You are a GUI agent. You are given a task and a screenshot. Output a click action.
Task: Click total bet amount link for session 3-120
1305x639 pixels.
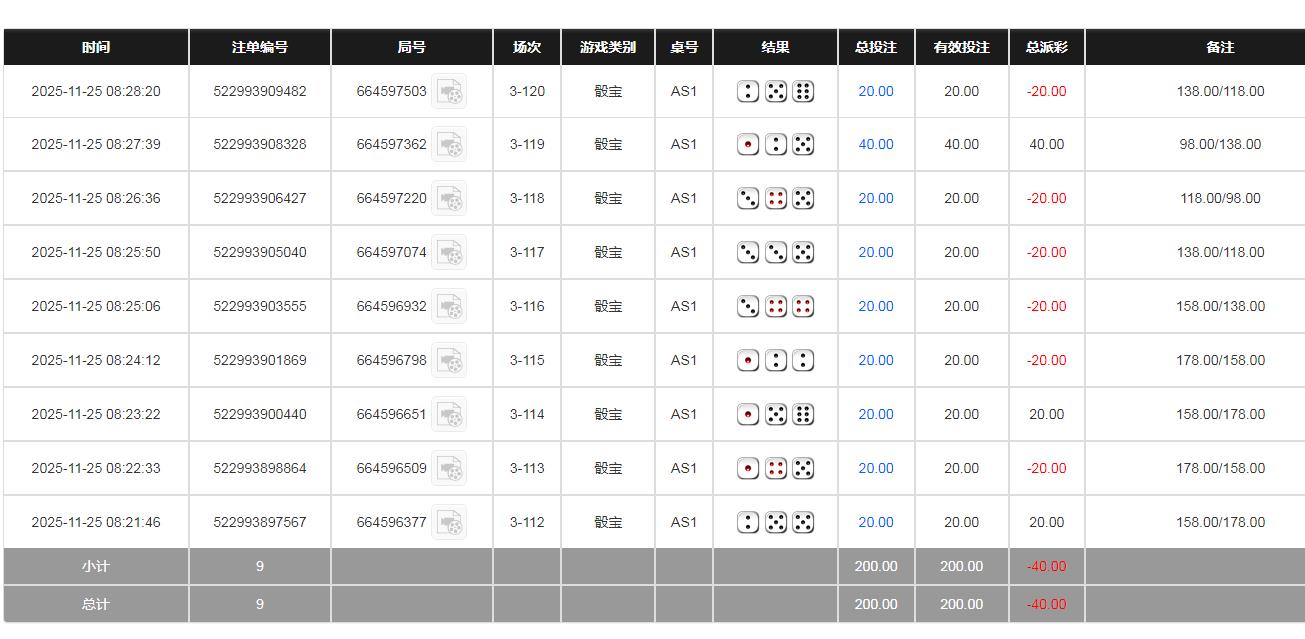[x=876, y=92]
